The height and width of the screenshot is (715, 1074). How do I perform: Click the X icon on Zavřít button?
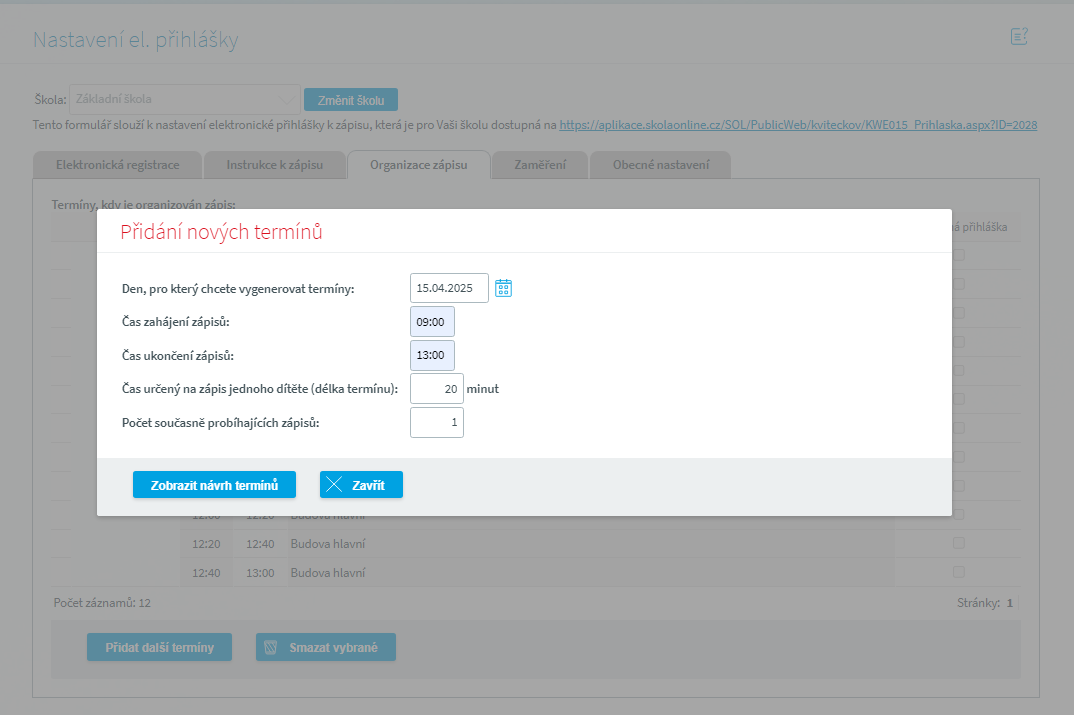[335, 485]
